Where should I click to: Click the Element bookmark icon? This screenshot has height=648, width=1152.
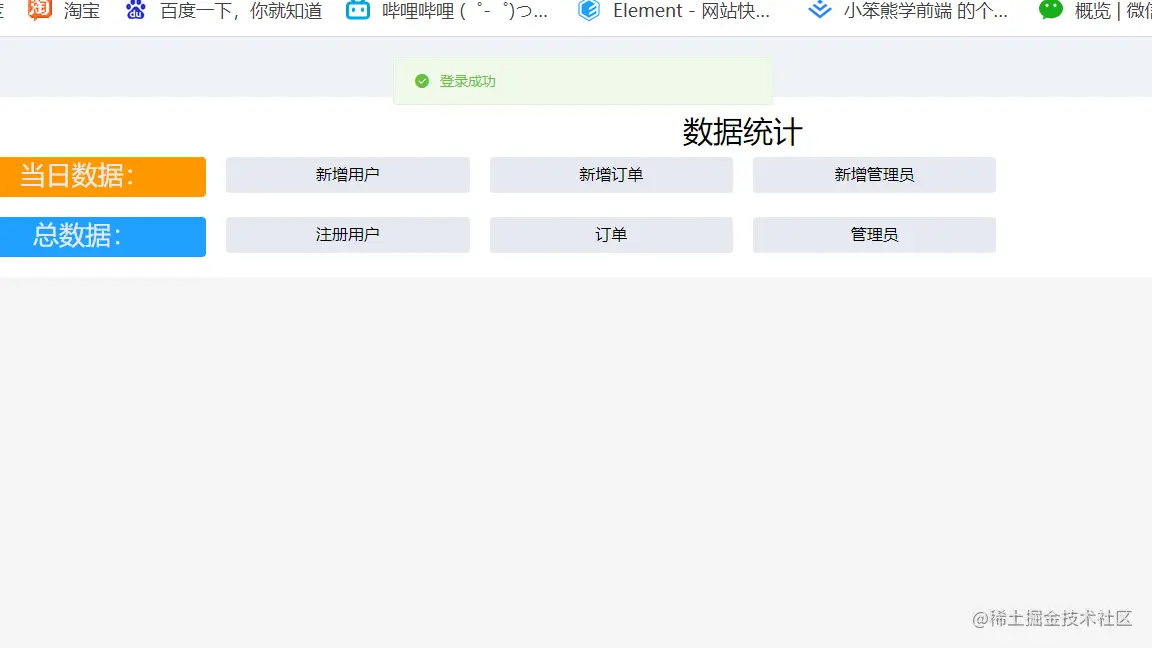pyautogui.click(x=588, y=10)
